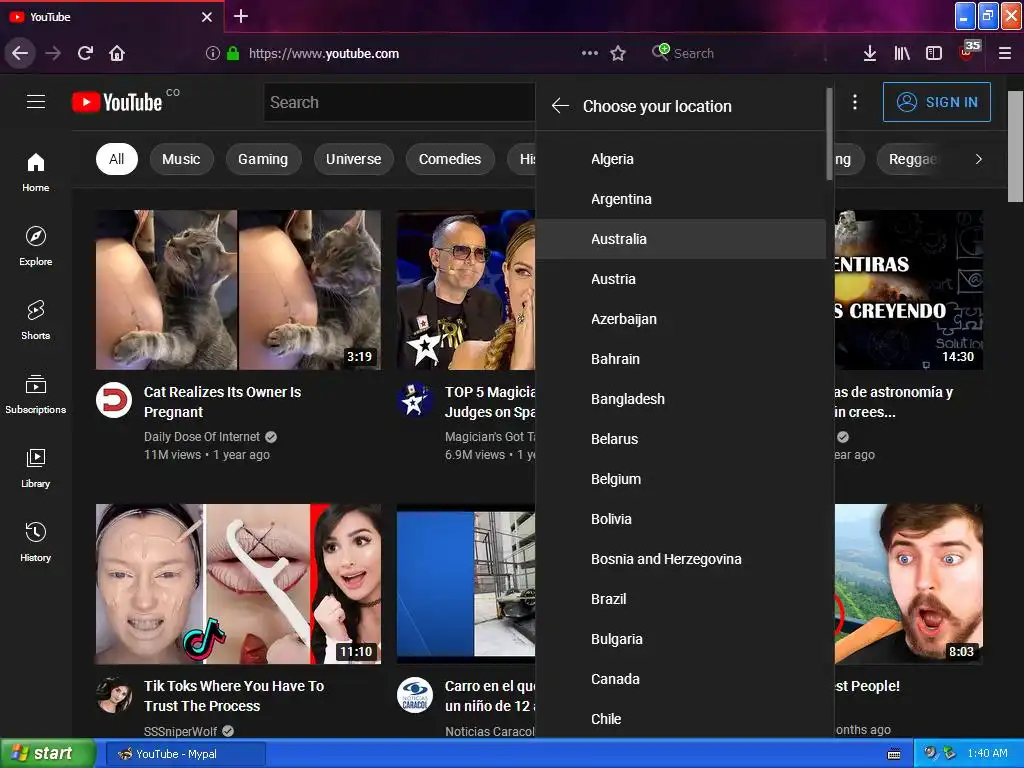Open the cat pregnant owner video thumbnail
This screenshot has width=1024, height=768.
(238, 290)
